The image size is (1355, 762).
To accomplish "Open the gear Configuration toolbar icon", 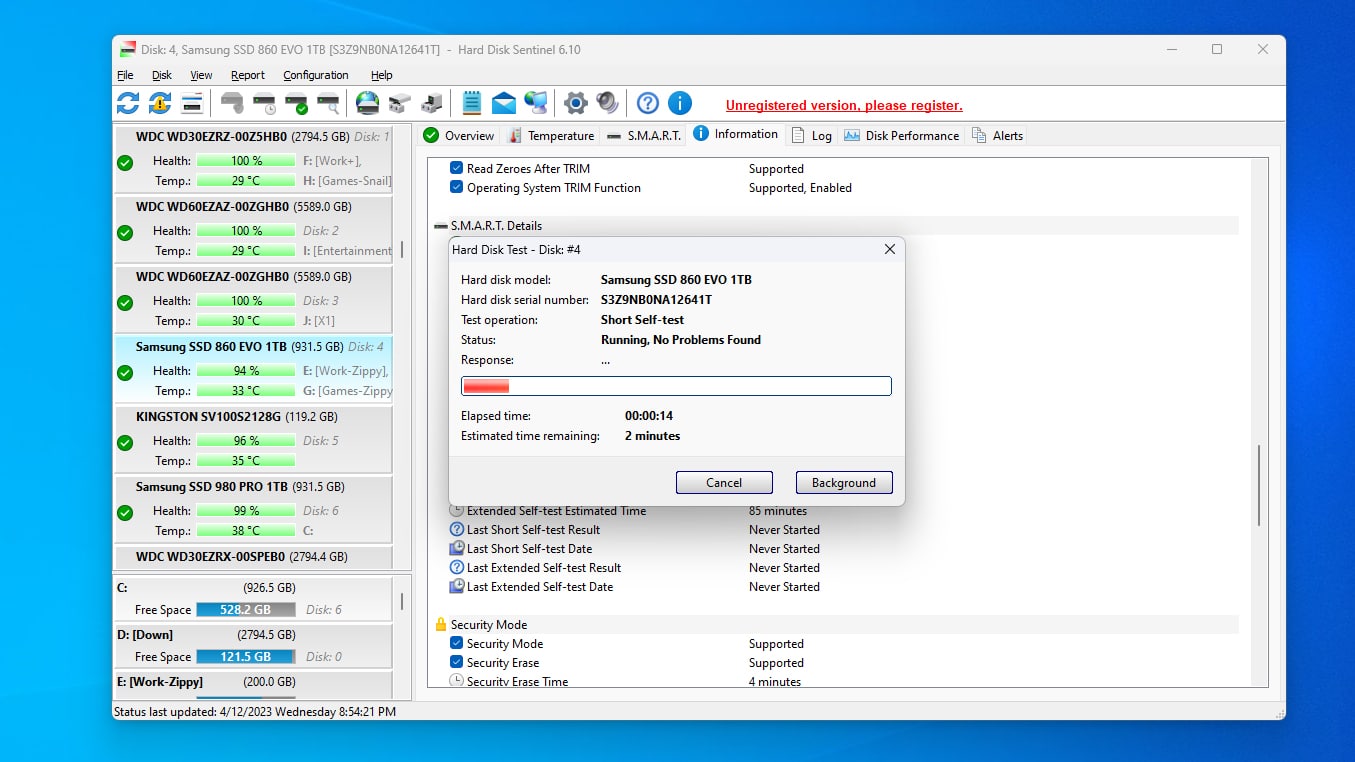I will click(x=575, y=103).
